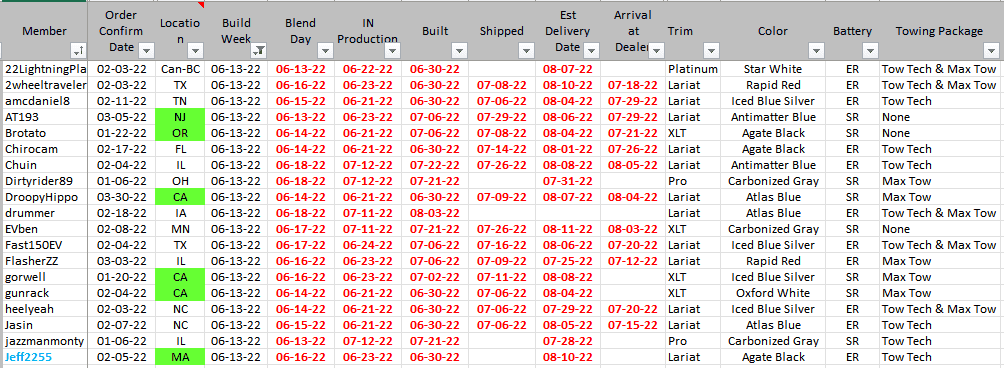Expand the Towing Package filter dropdown
Image resolution: width=1004 pixels, height=368 pixels.
coord(989,51)
